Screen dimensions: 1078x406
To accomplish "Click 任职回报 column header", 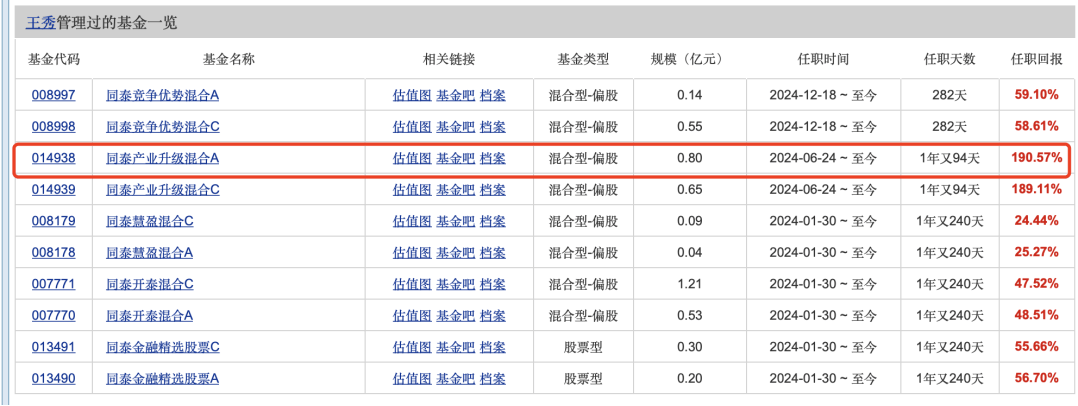I will (x=1036, y=59).
